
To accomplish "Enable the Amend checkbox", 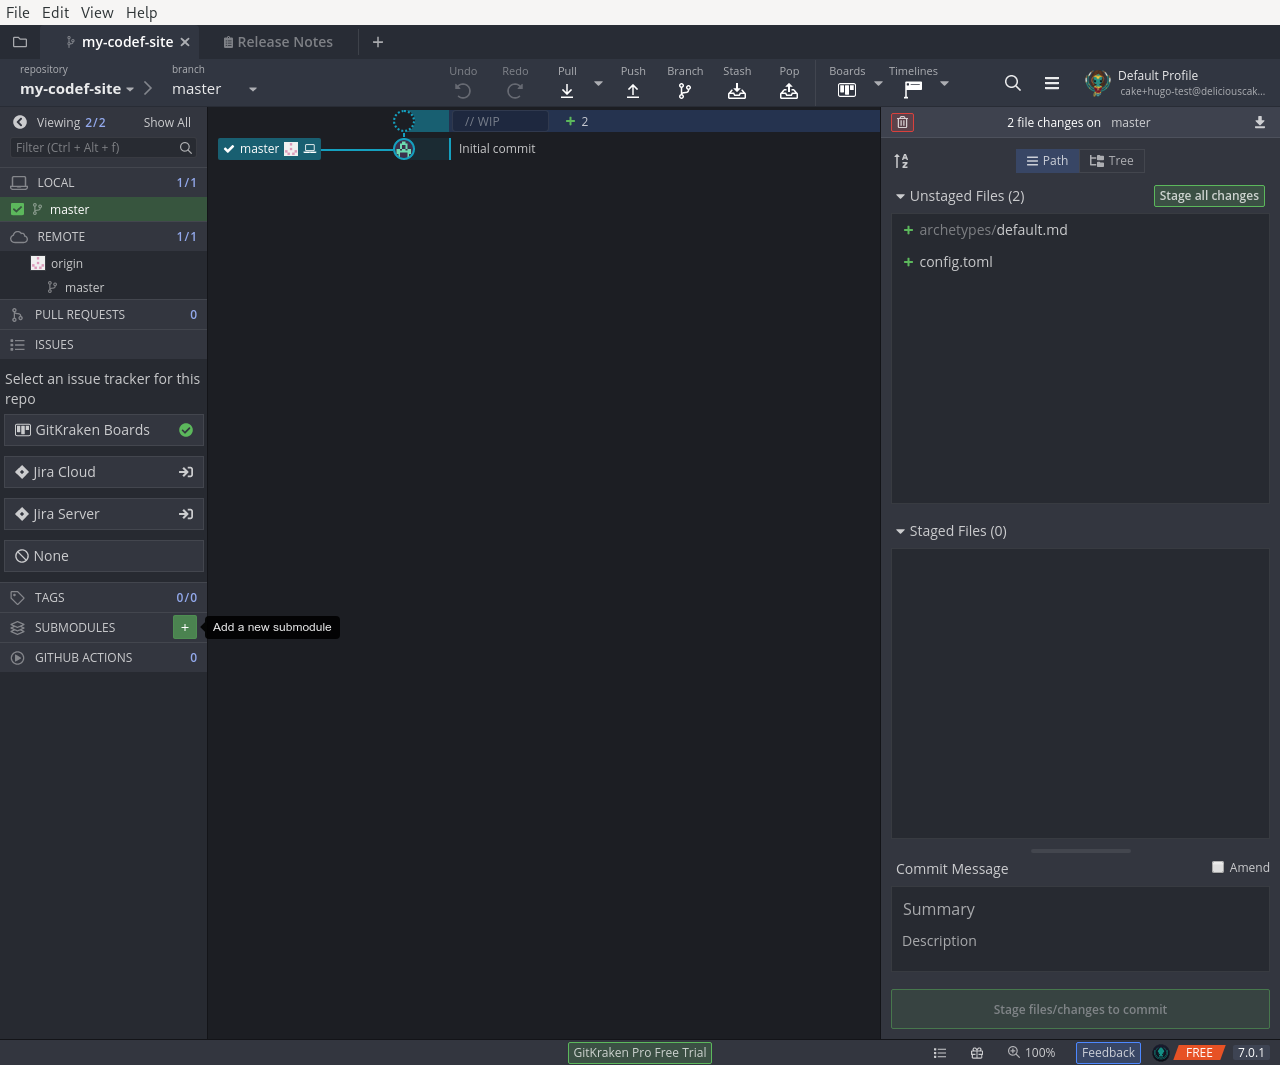I will pos(1218,867).
